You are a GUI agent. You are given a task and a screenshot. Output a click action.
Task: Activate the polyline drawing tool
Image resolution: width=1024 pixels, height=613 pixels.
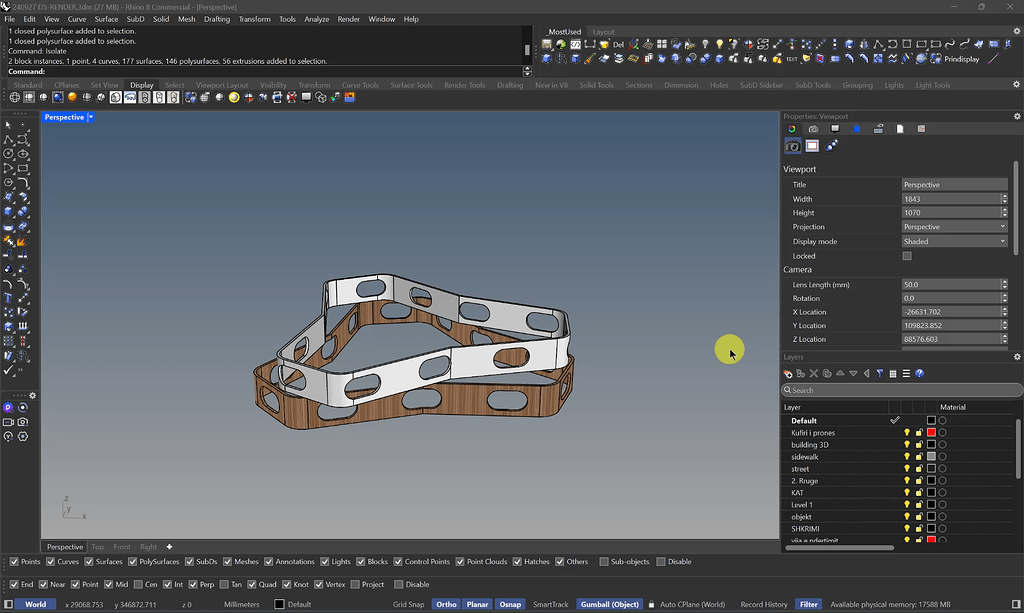pyautogui.click(x=7, y=139)
